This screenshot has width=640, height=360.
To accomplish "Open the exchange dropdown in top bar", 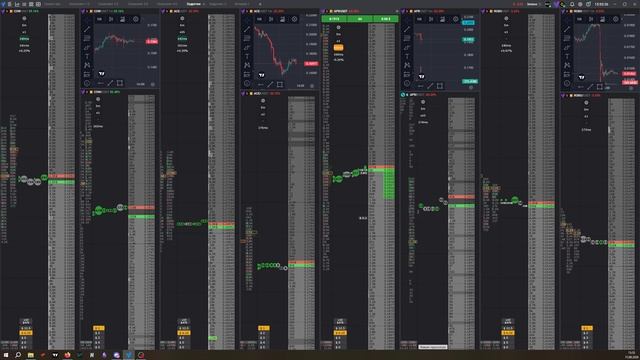I will tap(533, 4).
